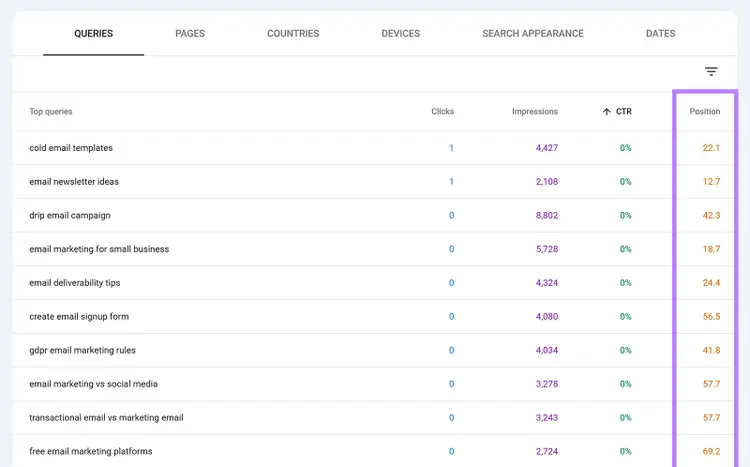The width and height of the screenshot is (750, 467).
Task: Select the 'free email marketing platforms' query
Action: click(91, 451)
